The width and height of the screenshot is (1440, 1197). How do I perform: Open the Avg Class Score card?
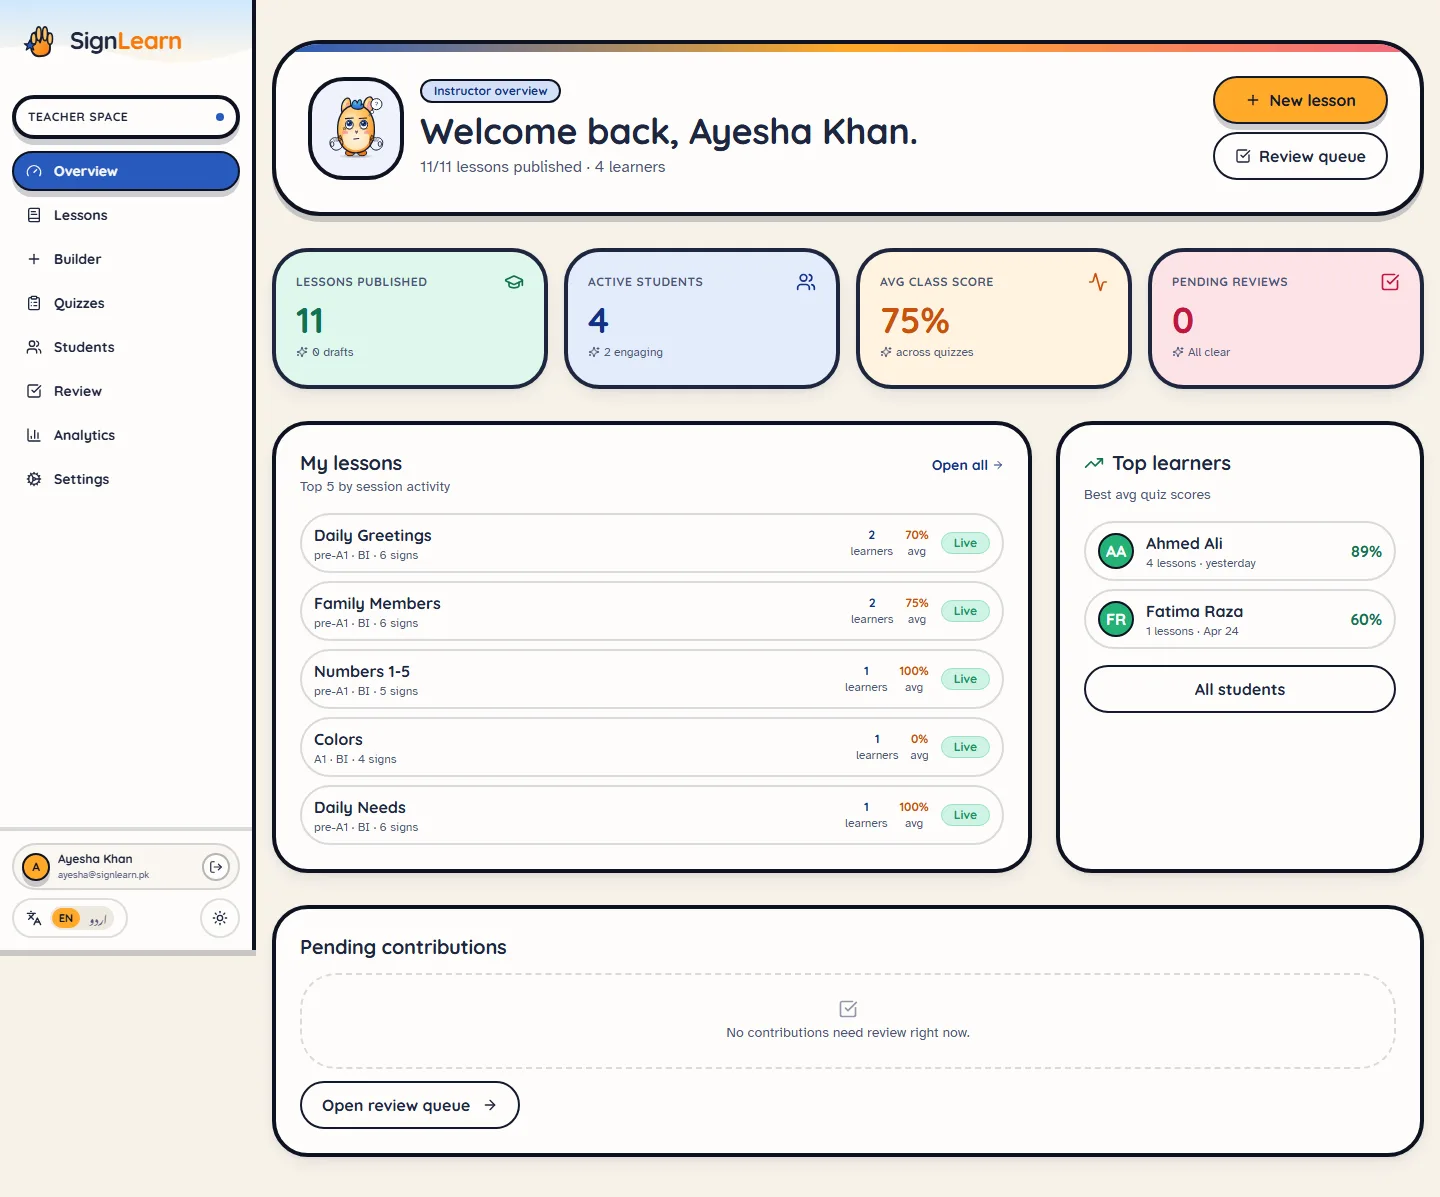994,318
